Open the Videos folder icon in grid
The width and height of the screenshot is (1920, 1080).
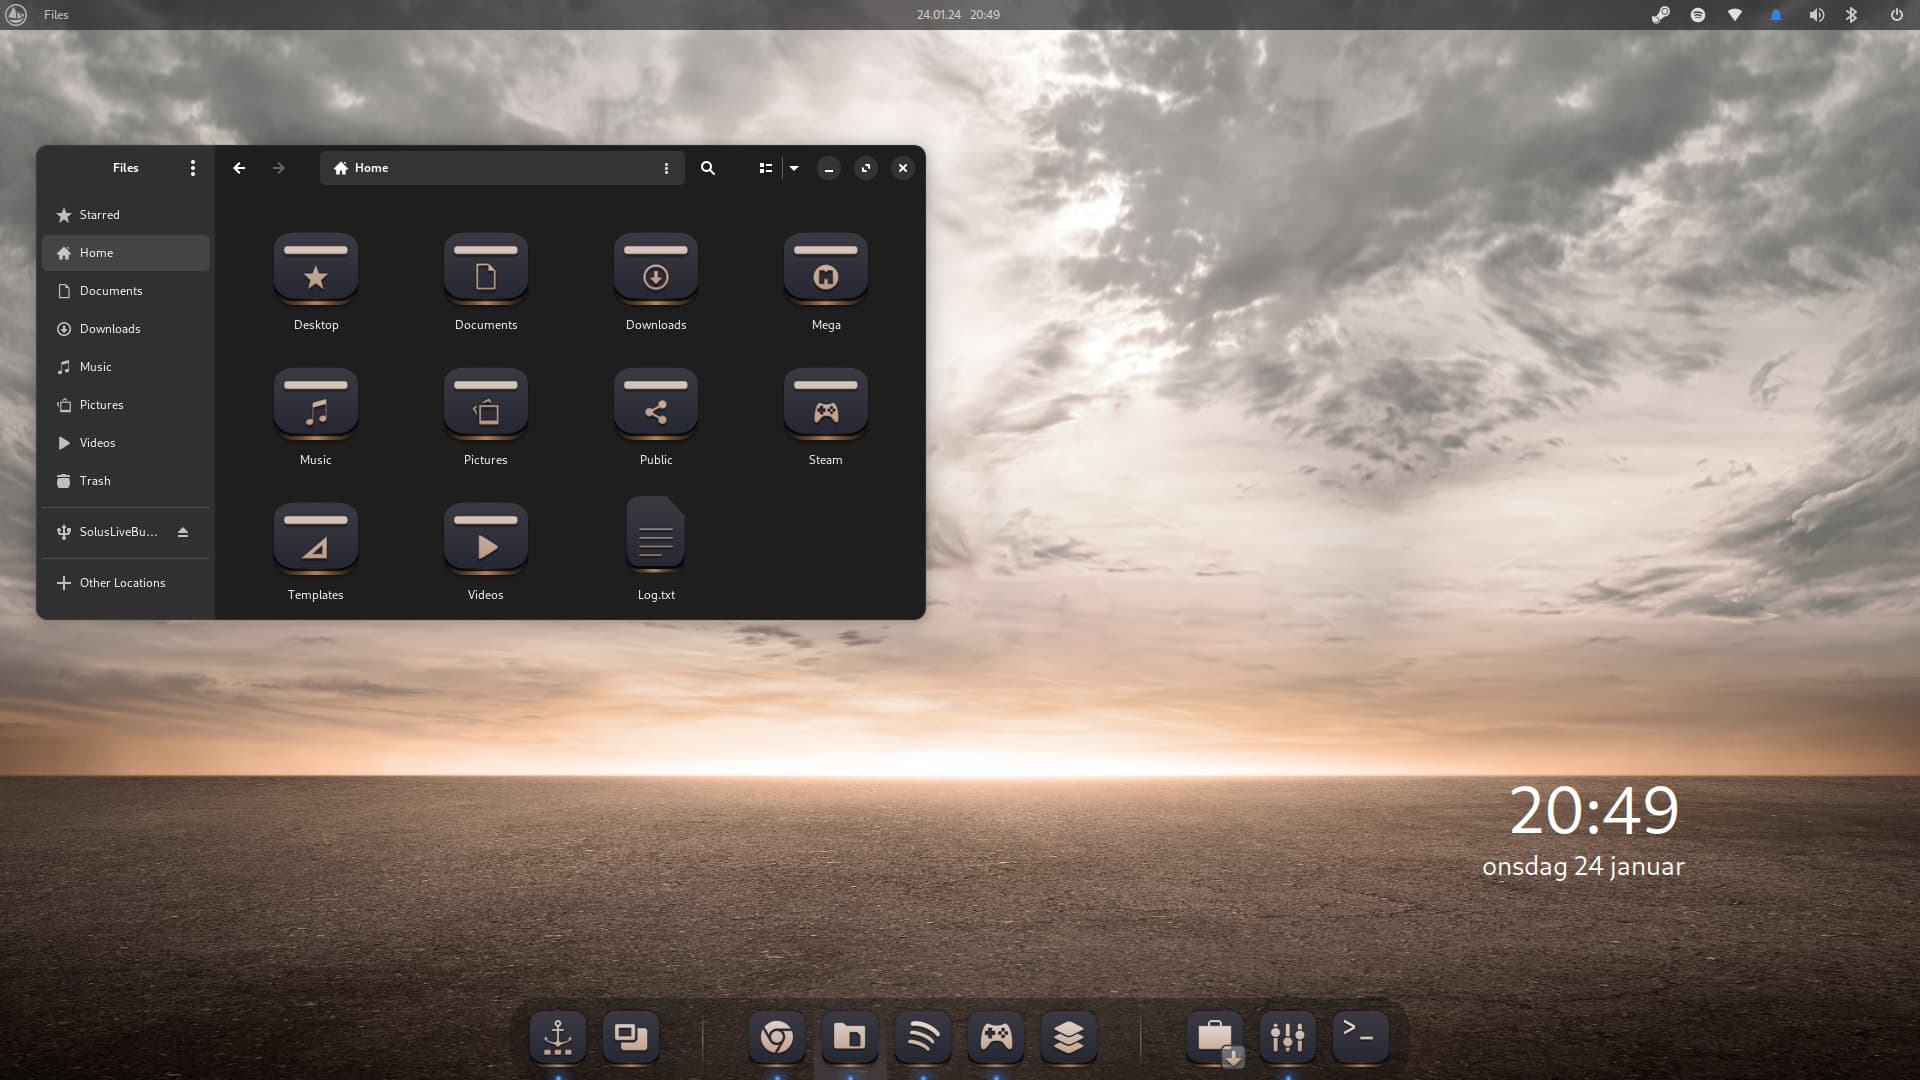tap(486, 540)
